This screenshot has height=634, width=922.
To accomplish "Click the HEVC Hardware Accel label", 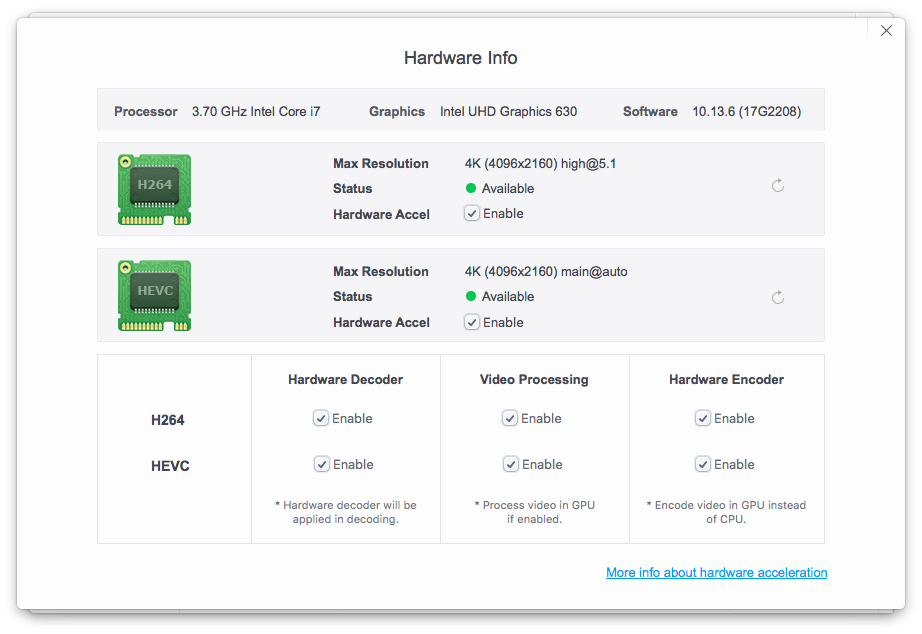I will click(381, 322).
